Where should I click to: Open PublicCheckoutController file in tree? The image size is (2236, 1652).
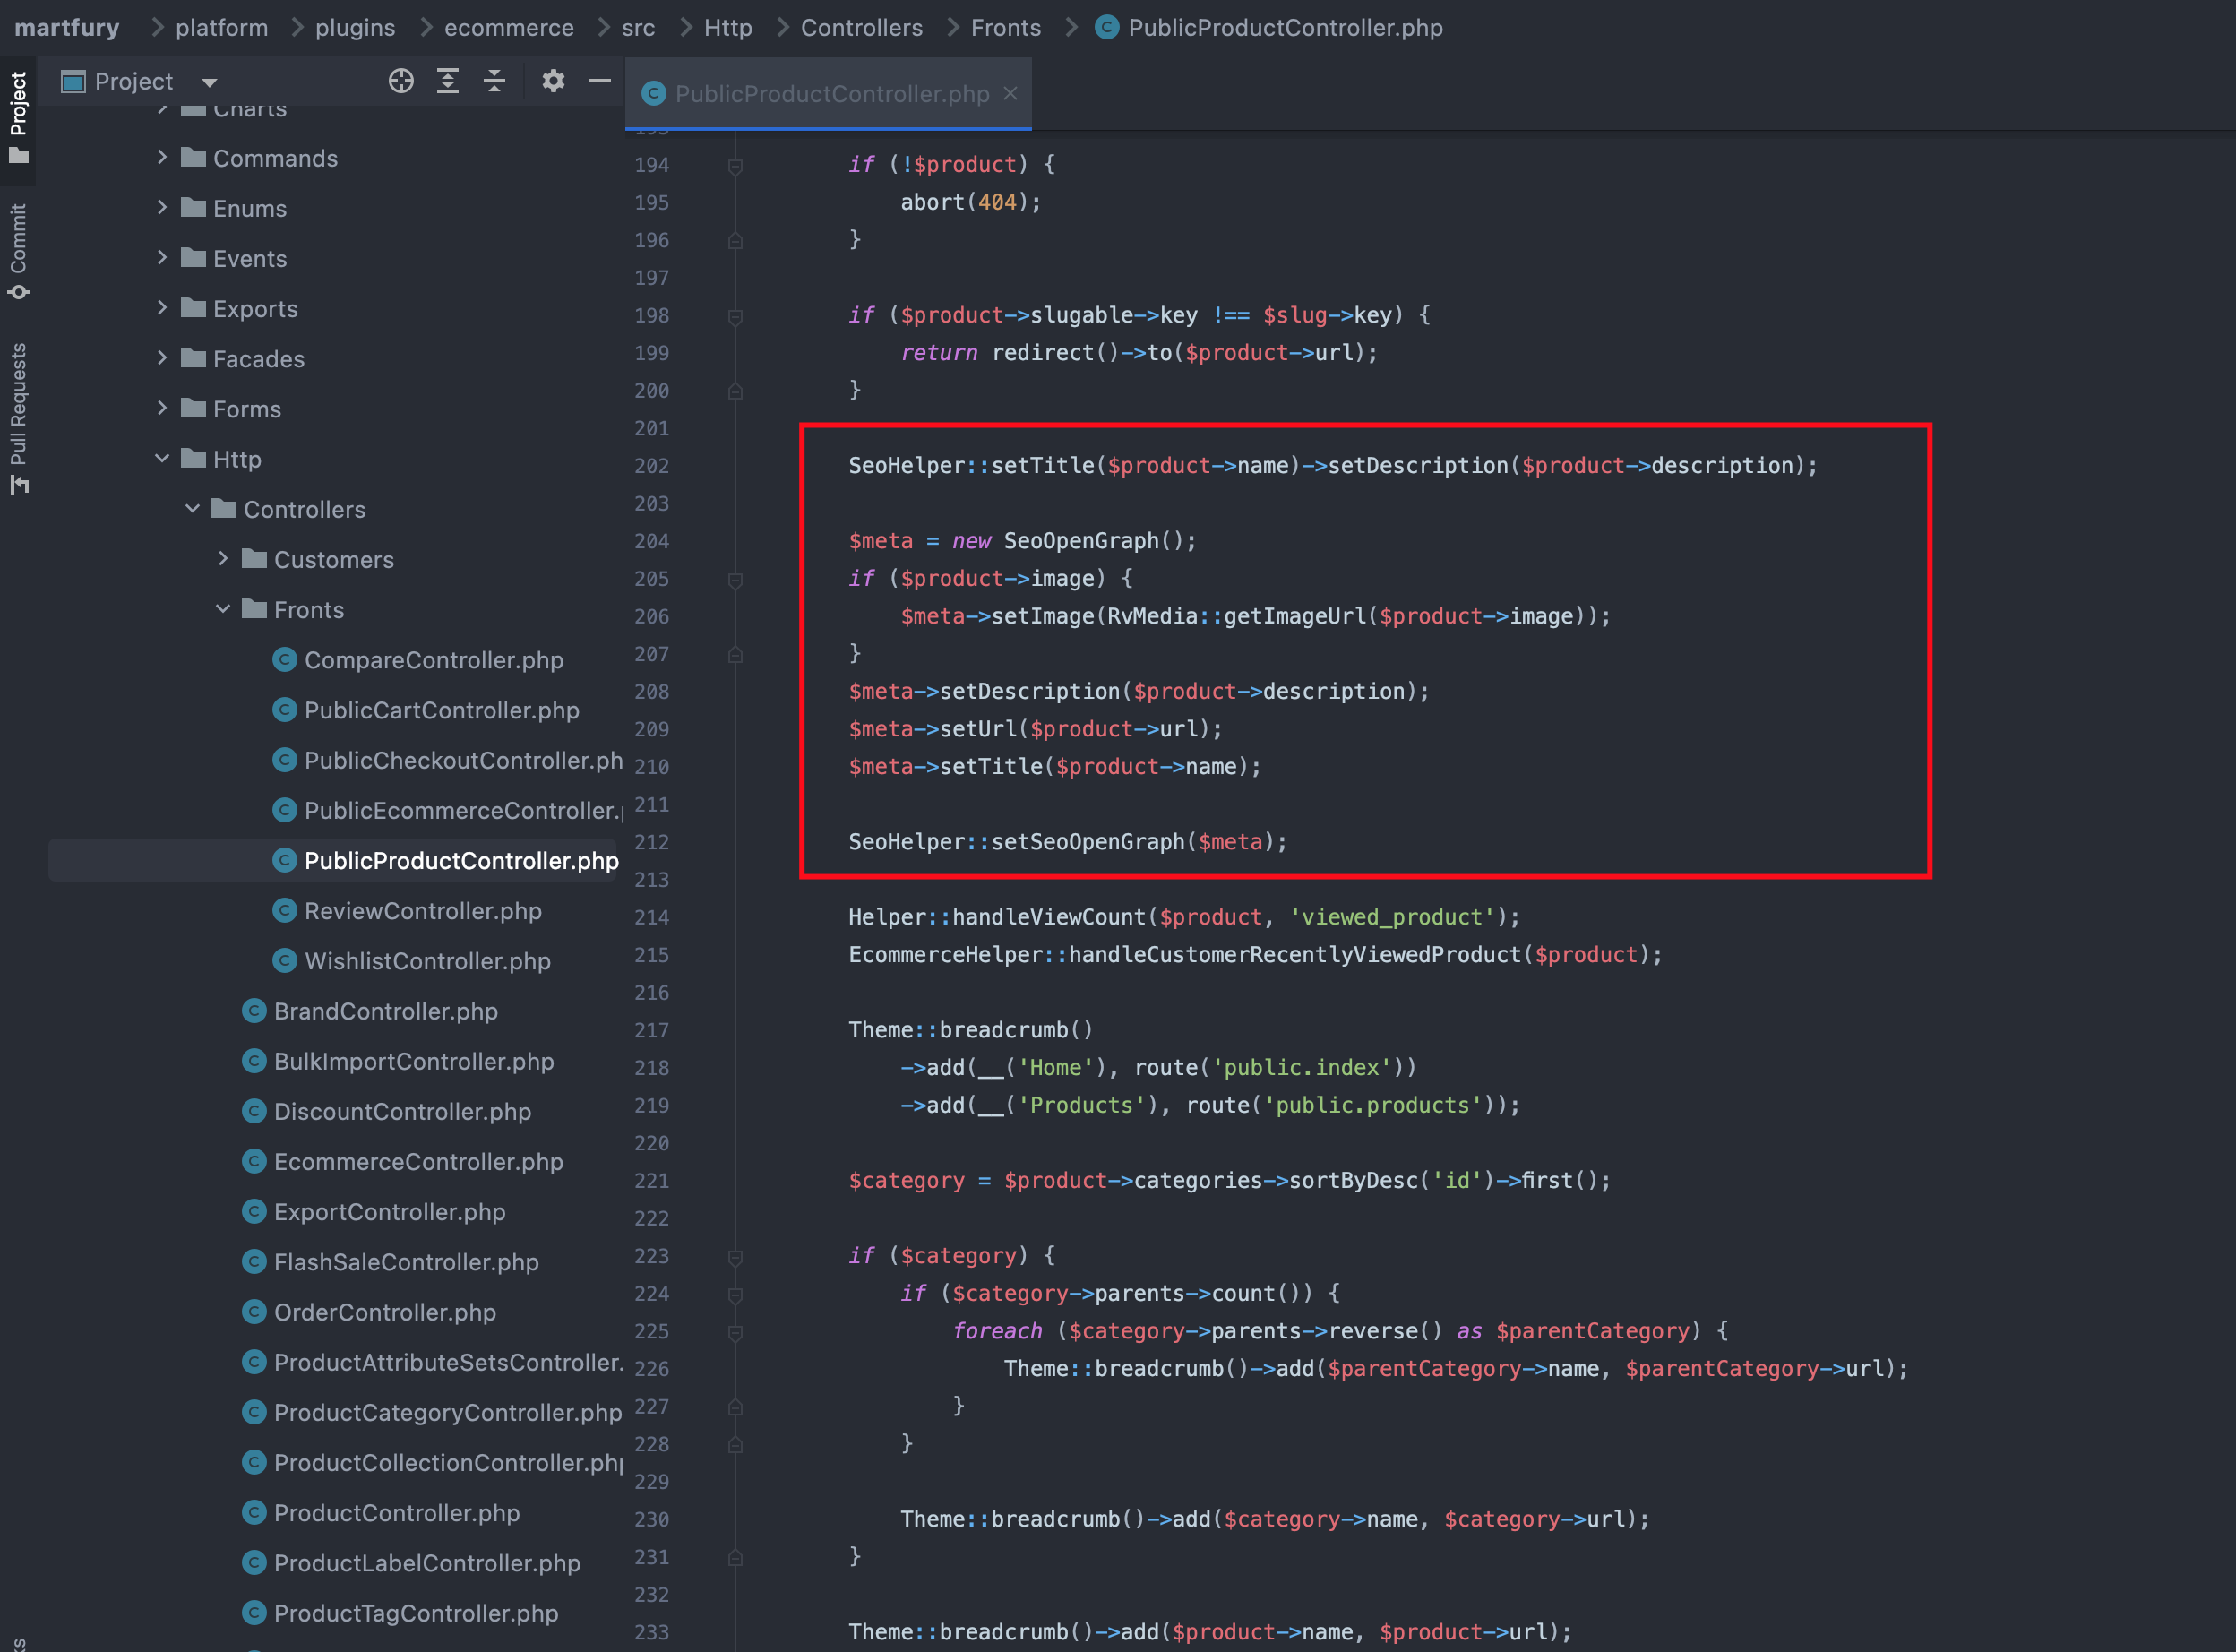448,760
